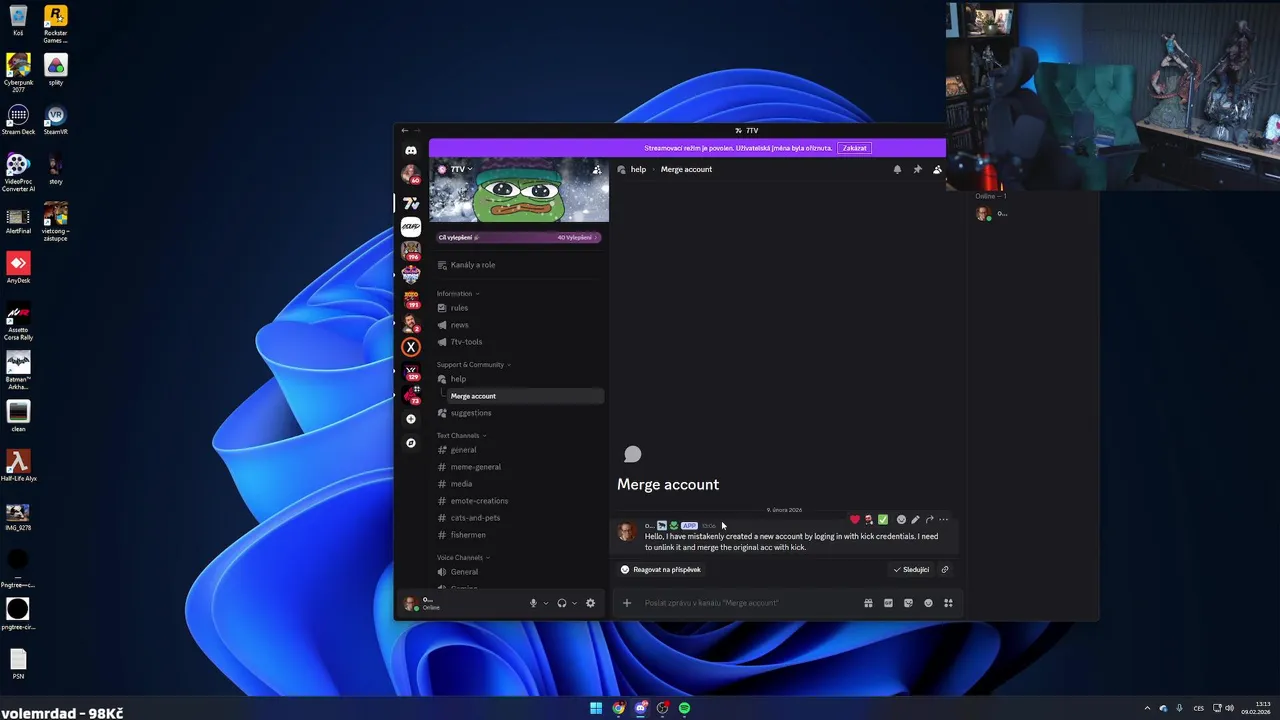
Task: Expand the 40 Vylepšení boost goal bar
Action: 519,237
